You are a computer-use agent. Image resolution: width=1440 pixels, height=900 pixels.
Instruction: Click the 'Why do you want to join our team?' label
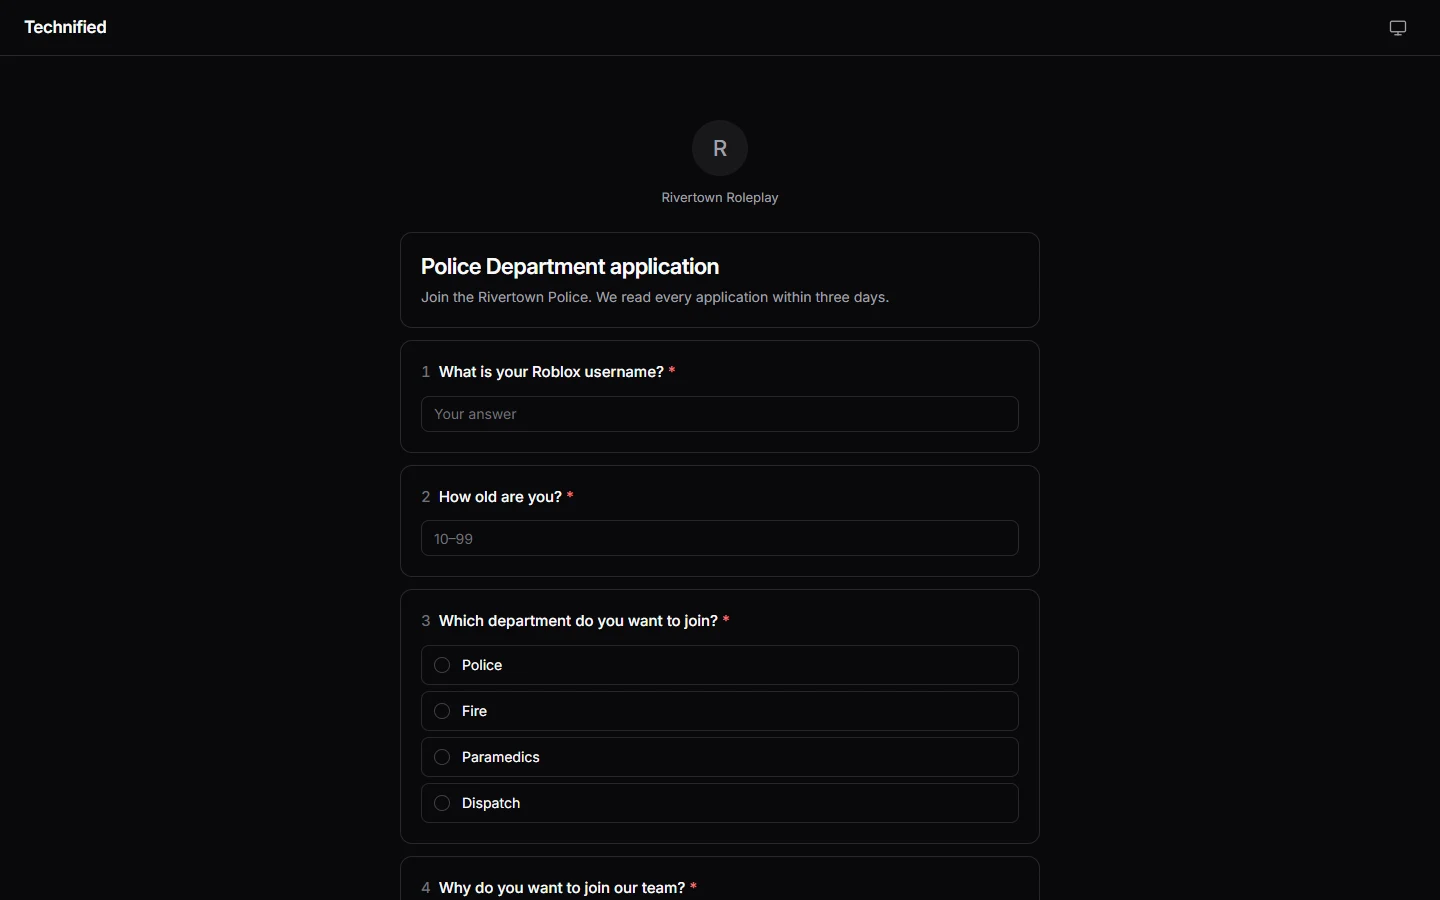click(562, 888)
